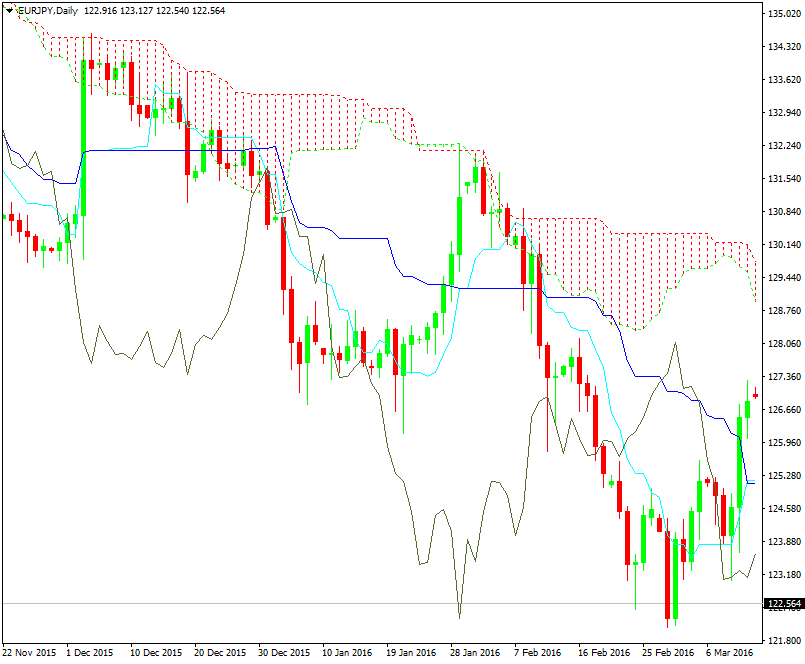
Task: Click the 121.800 price axis label
Action: click(782, 640)
